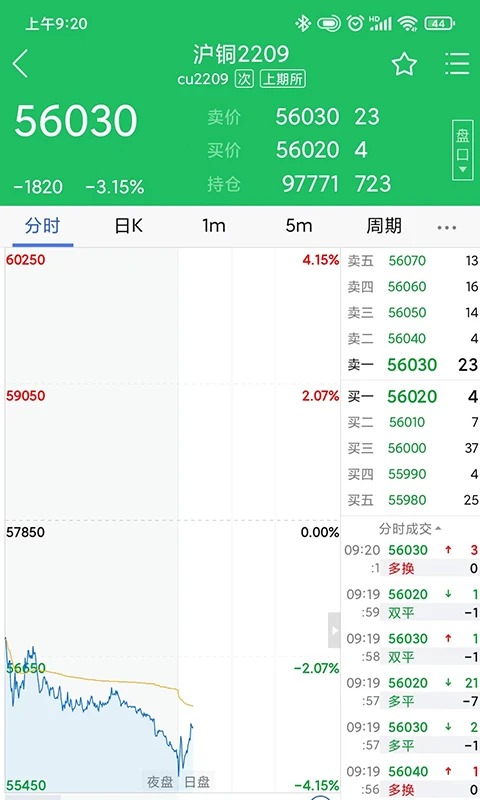Add 沪铜2209 to favorites with star
The image size is (480, 800).
[404, 64]
